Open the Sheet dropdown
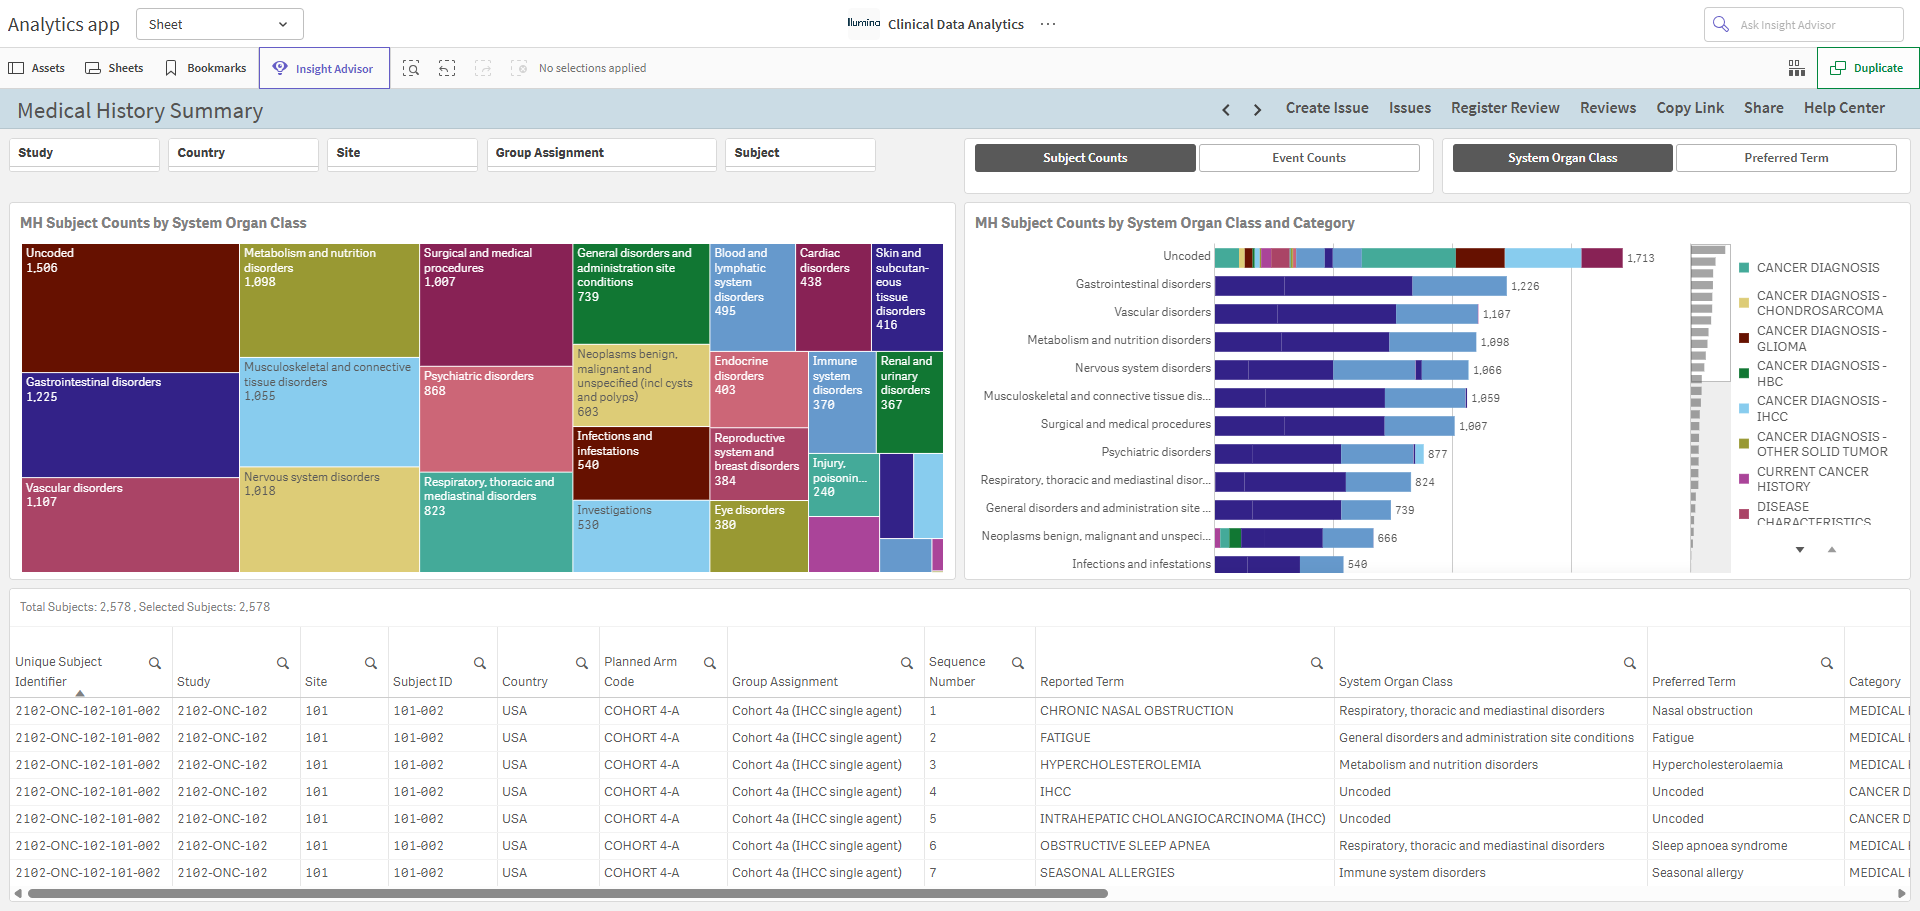This screenshot has height=911, width=1920. pyautogui.click(x=220, y=24)
